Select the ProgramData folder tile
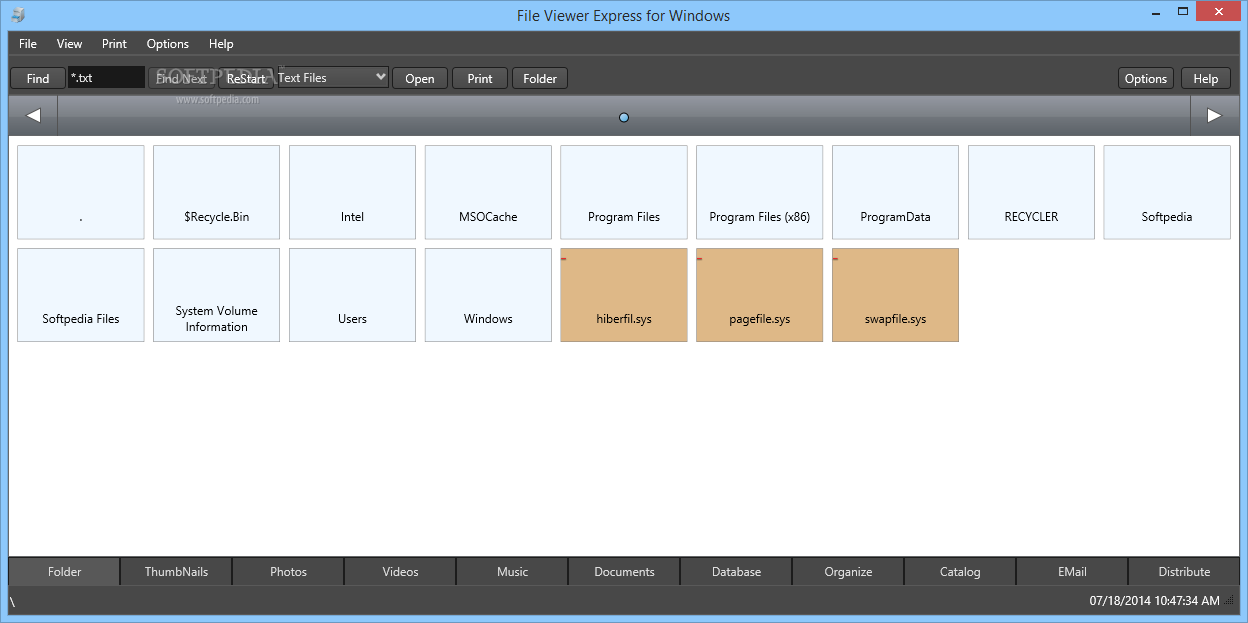1248x623 pixels. tap(895, 192)
